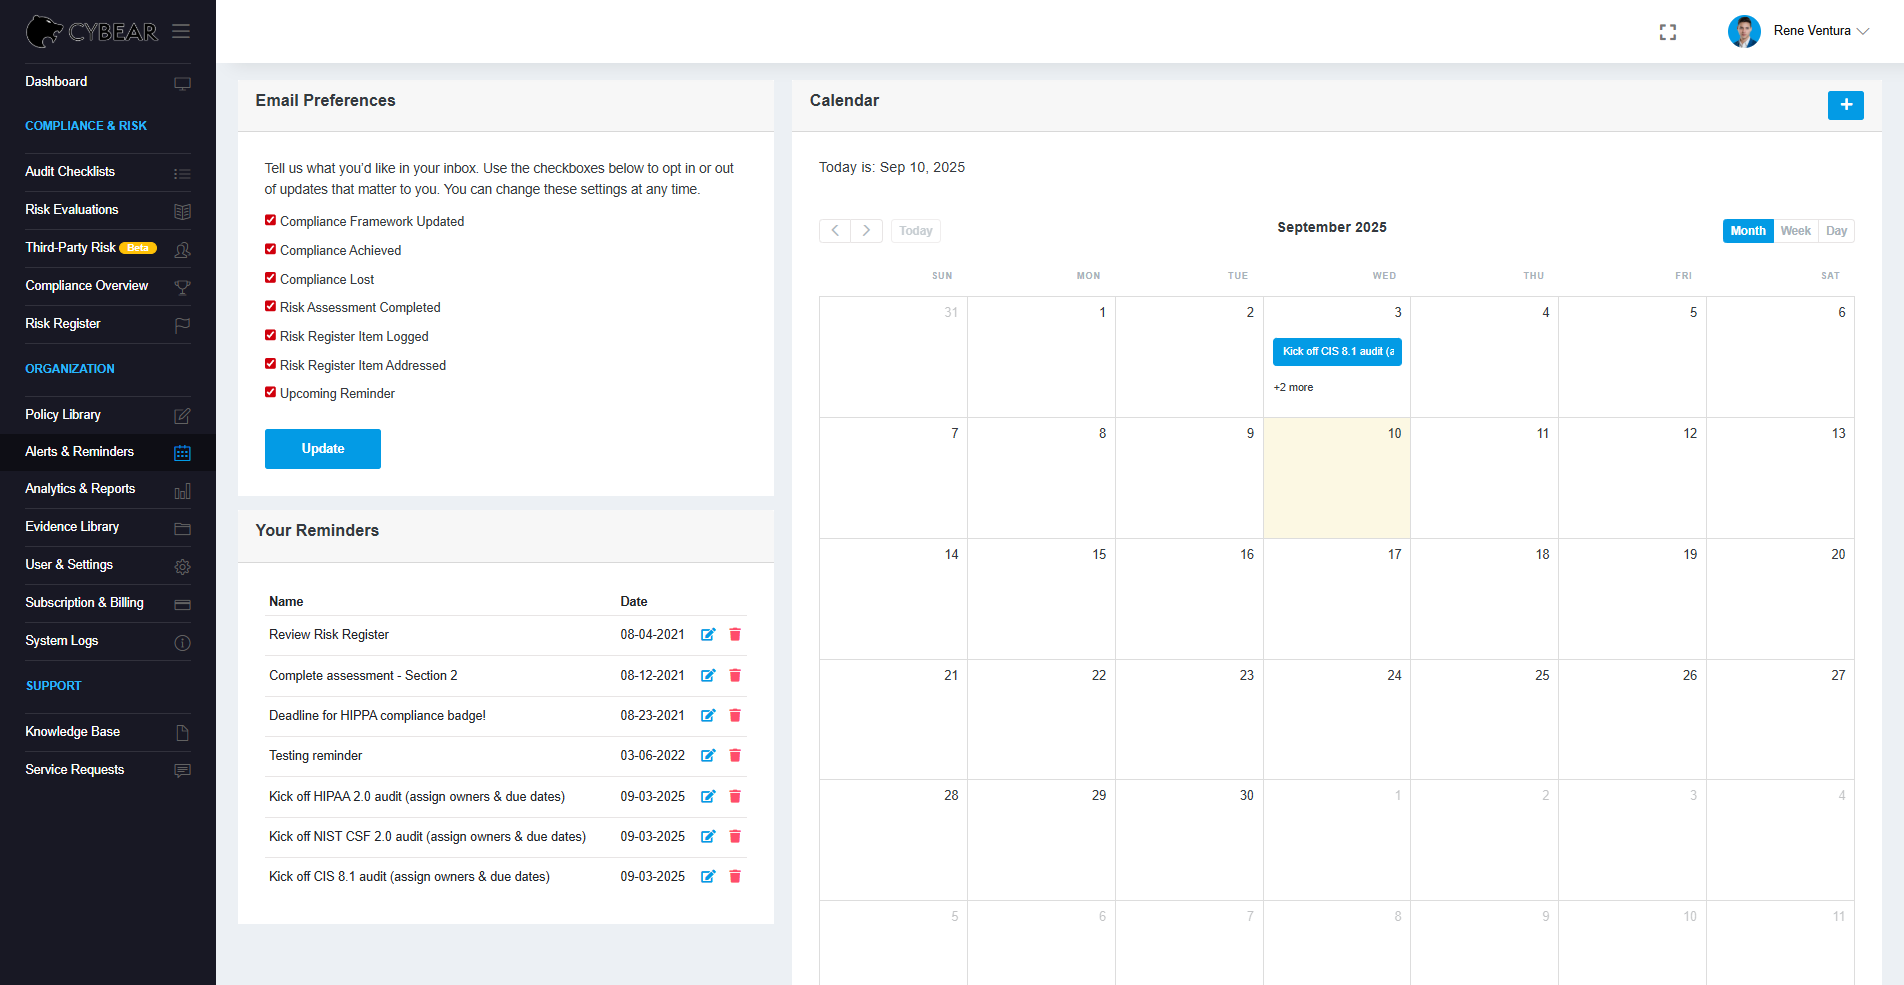Select the Evidence Library folder icon
The image size is (1904, 985).
click(x=182, y=528)
